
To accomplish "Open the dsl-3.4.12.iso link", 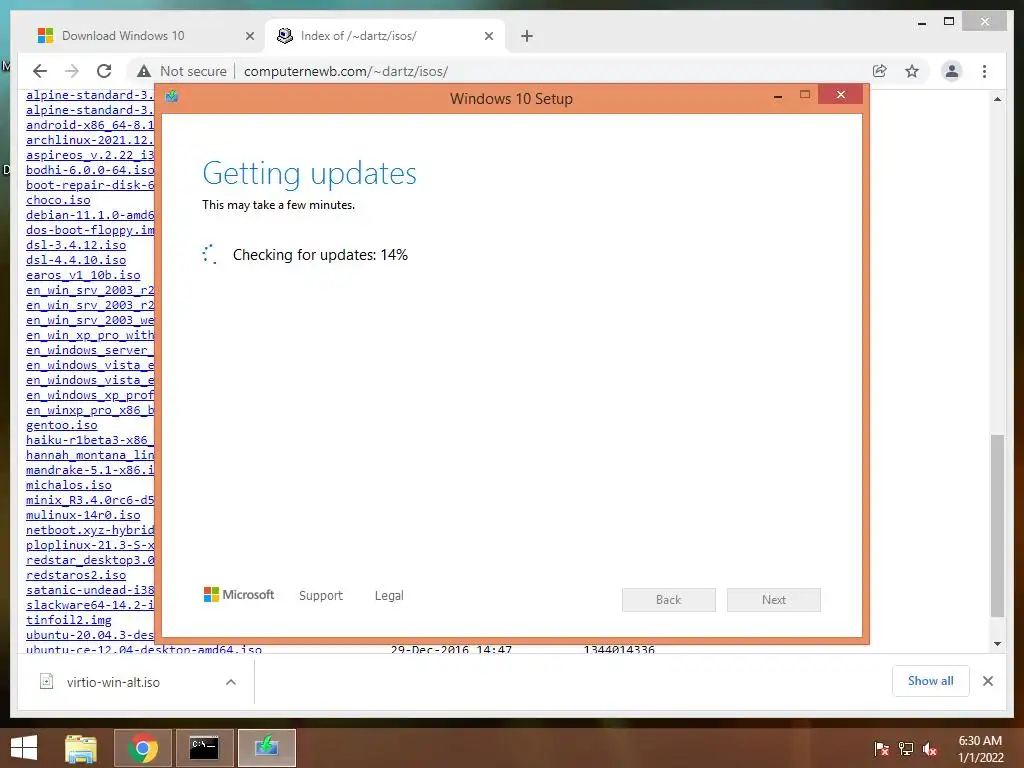I will 76,246.
